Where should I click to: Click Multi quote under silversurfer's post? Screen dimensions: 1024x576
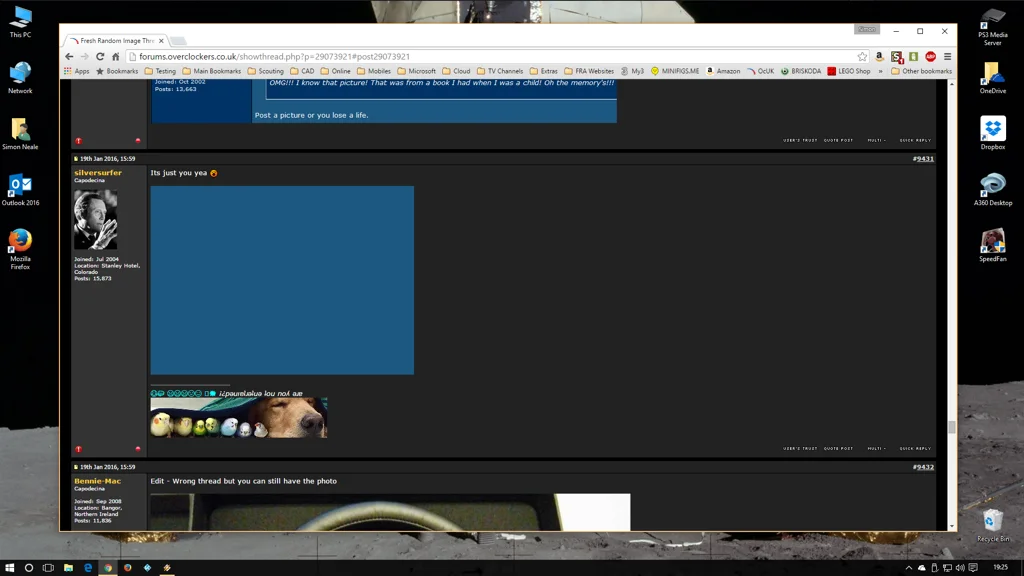[876, 449]
